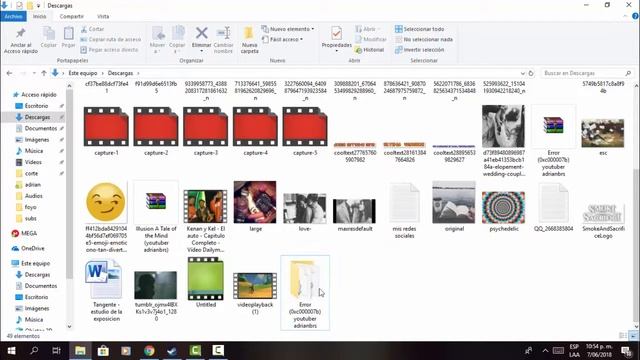This screenshot has width=640, height=360.
Task: Click Cortar scissors option
Action: coord(93,29)
